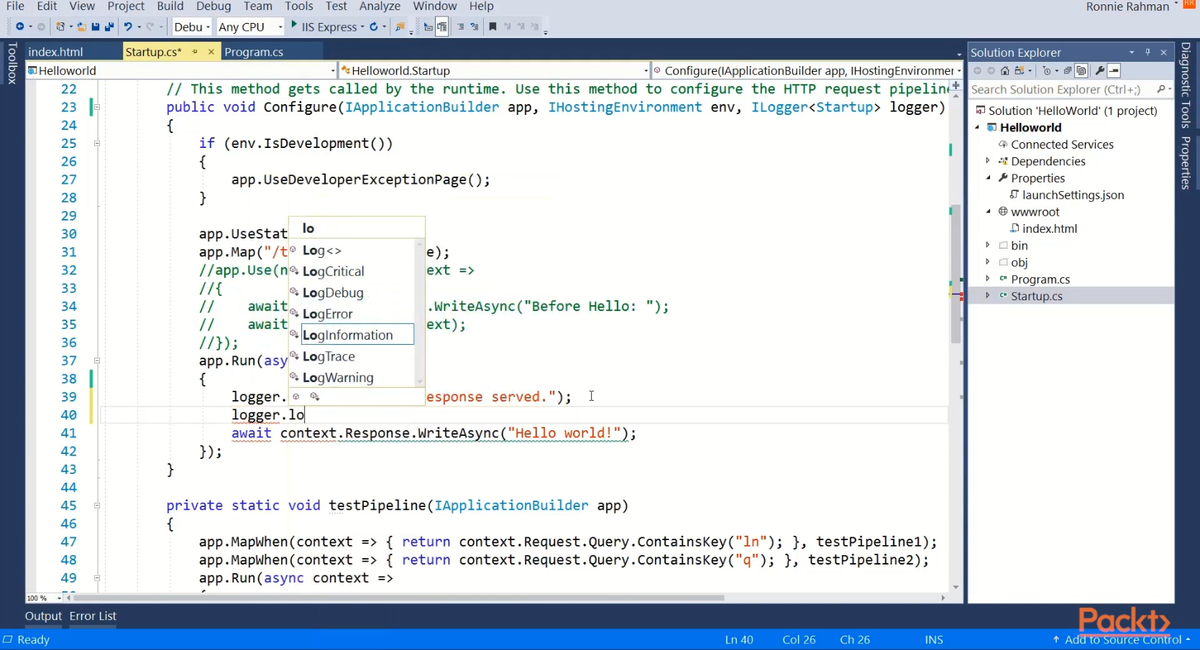Viewport: 1200px width, 650px height.
Task: Select launchSettings.json in Solution Explorer
Action: 1072,195
